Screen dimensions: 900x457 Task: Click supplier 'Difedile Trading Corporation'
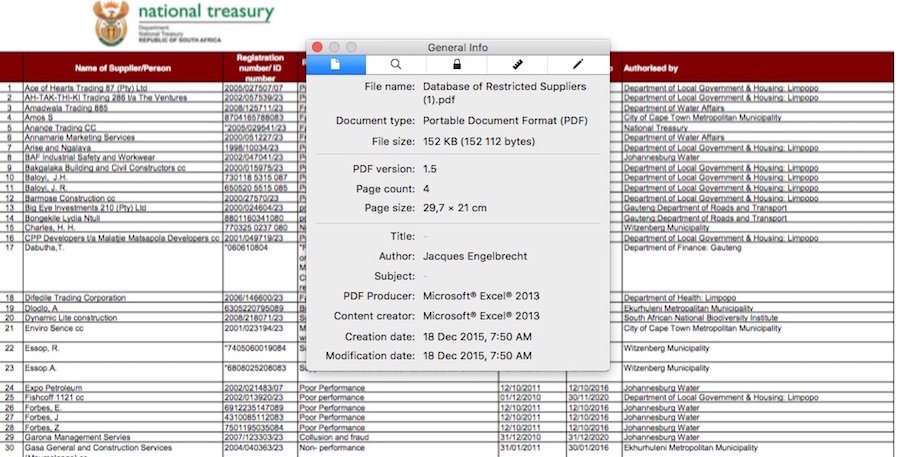(75, 297)
